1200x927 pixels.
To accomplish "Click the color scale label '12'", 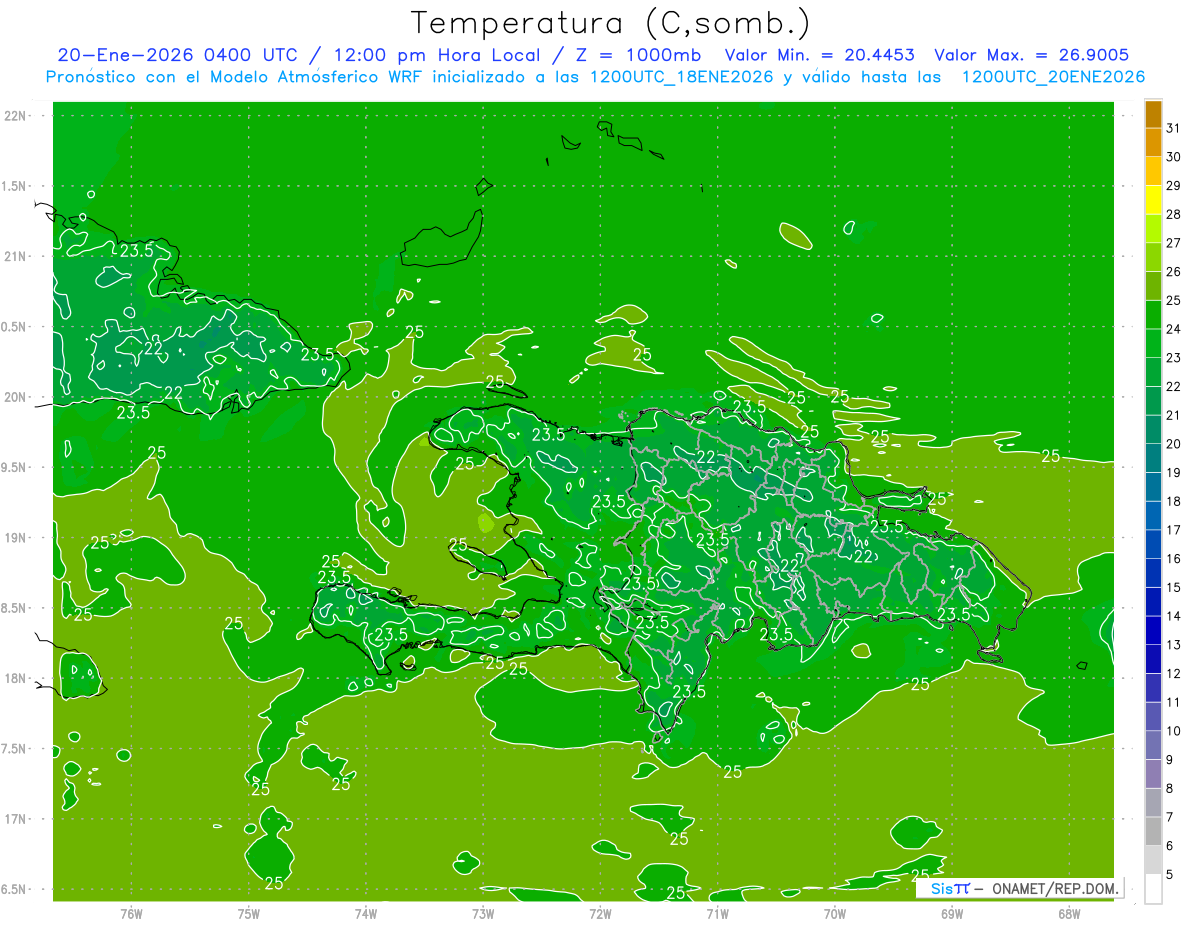I will coord(1174,674).
